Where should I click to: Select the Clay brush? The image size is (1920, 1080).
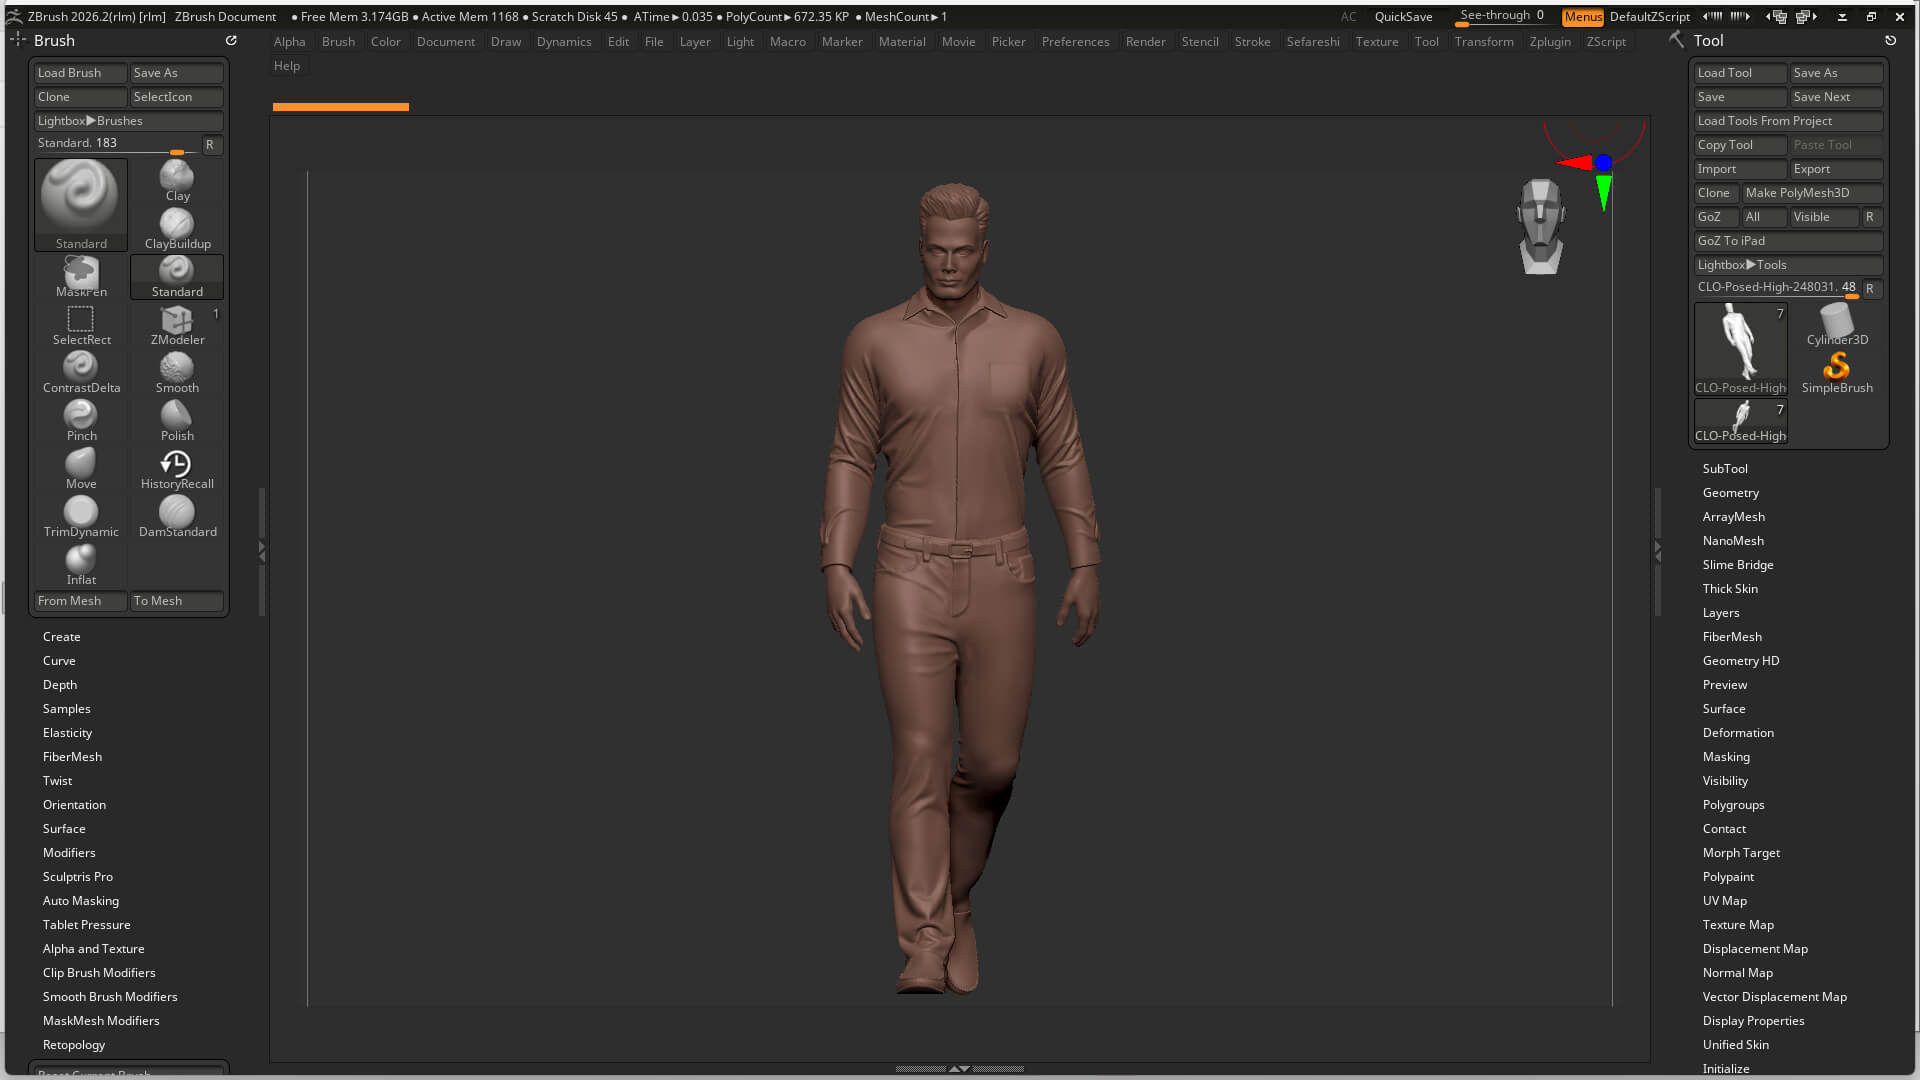point(177,181)
